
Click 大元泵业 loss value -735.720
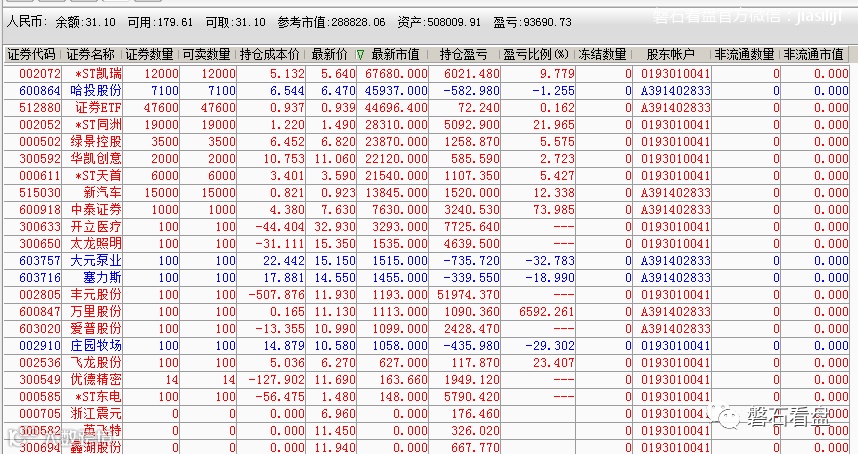click(471, 260)
